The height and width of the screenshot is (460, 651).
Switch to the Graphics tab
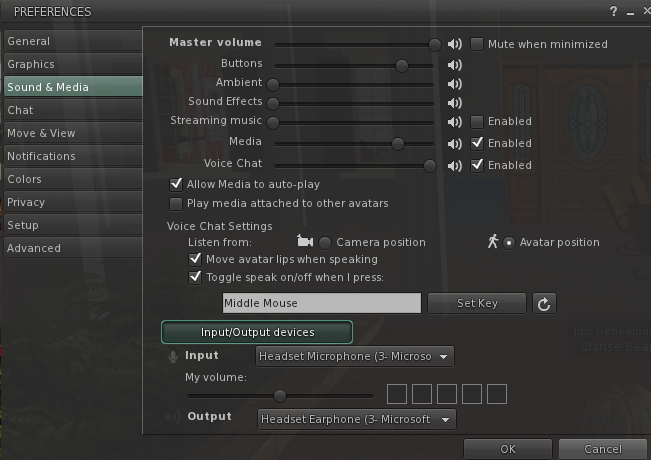tap(73, 64)
